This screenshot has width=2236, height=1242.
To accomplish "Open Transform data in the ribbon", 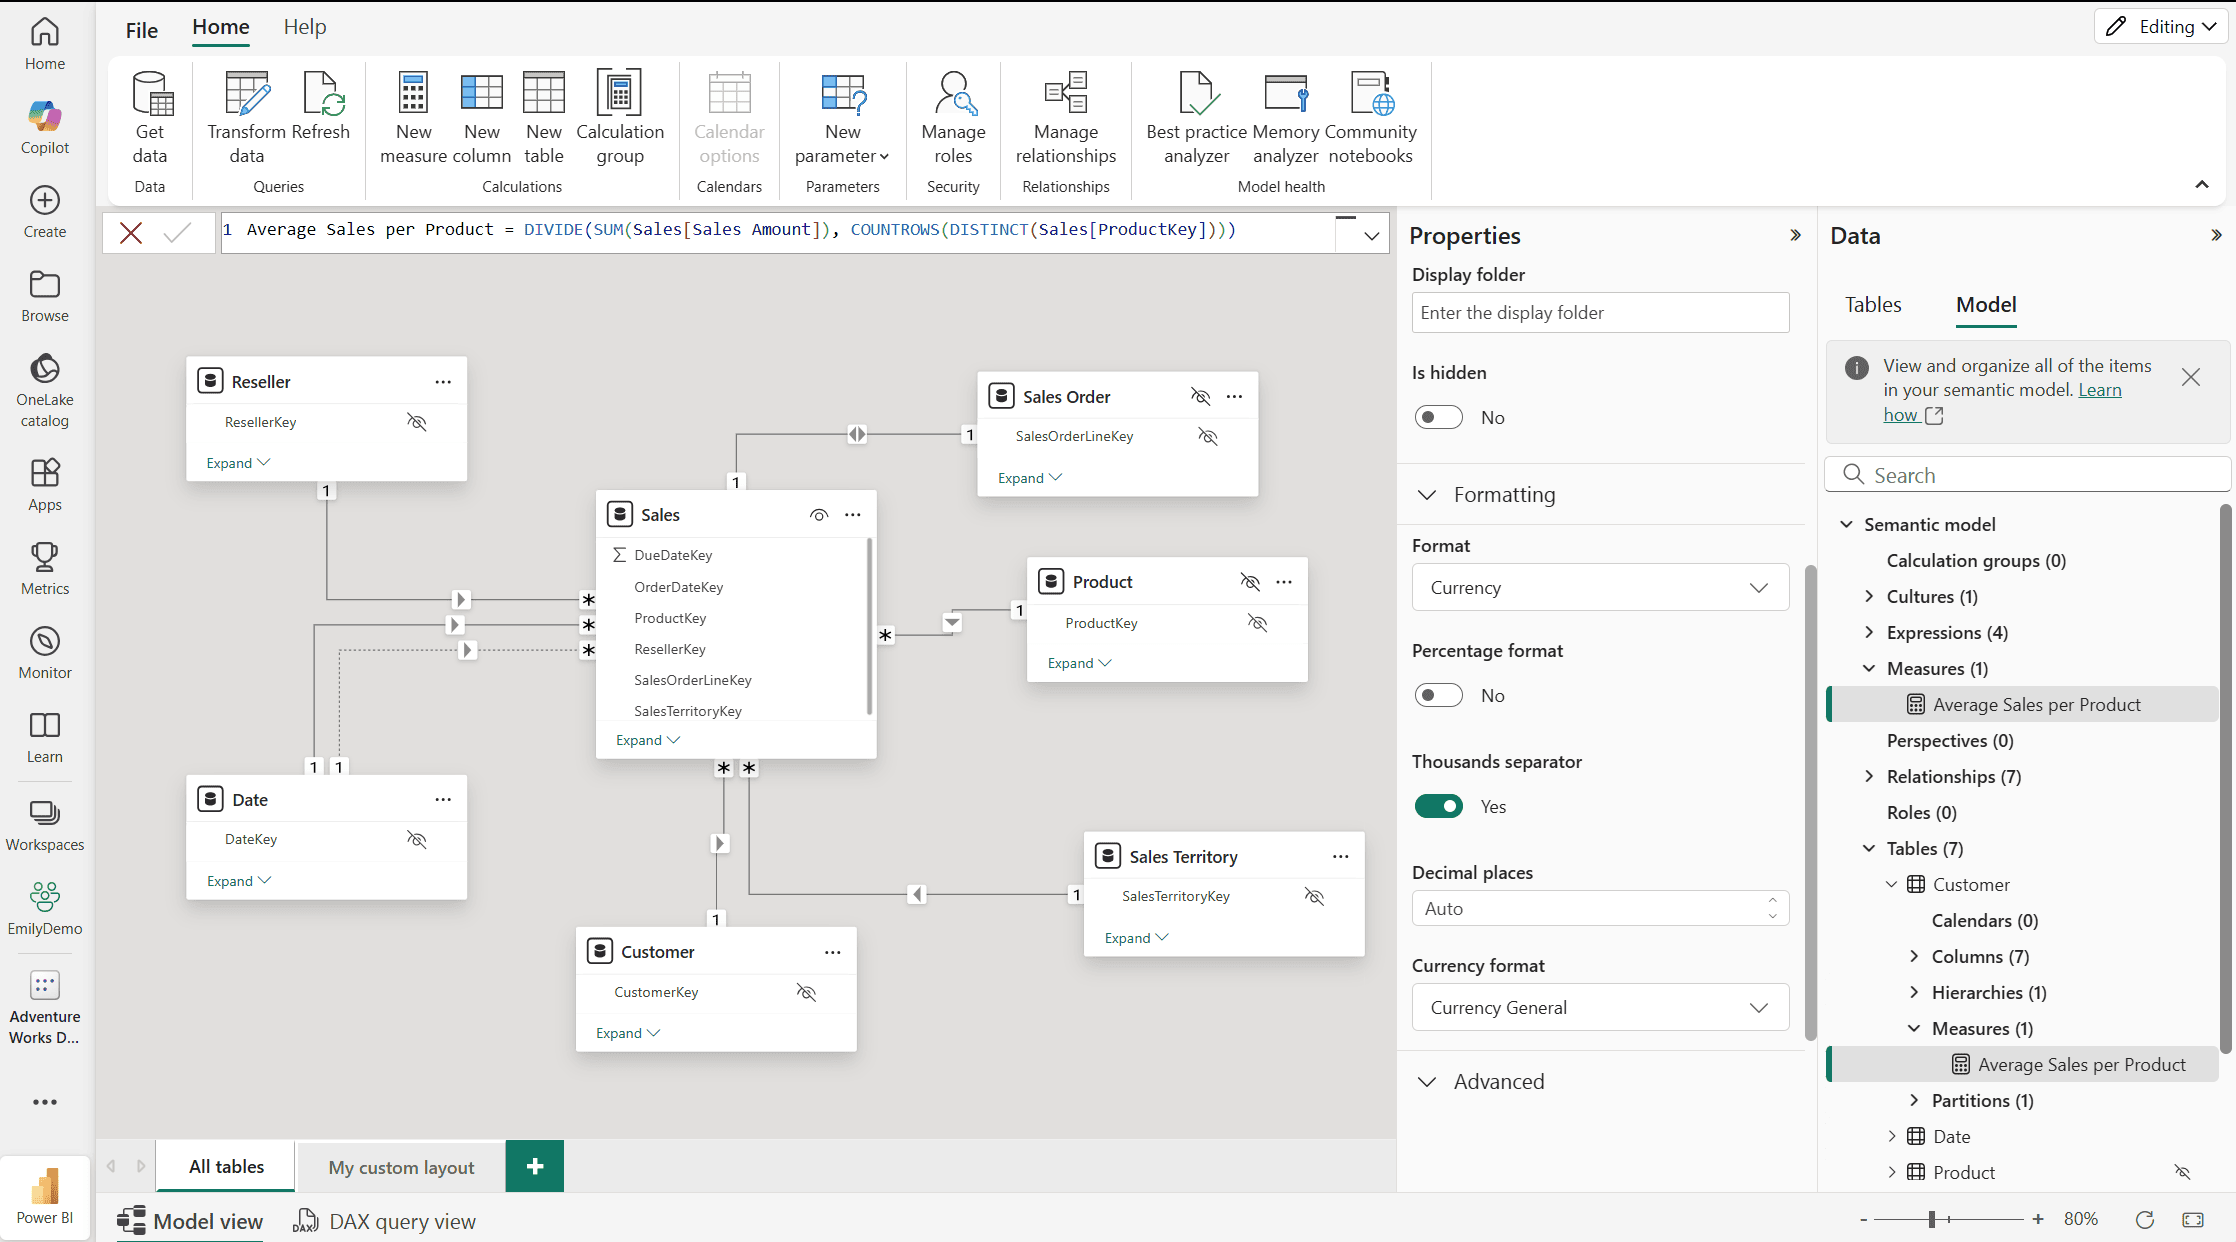I will [x=246, y=117].
